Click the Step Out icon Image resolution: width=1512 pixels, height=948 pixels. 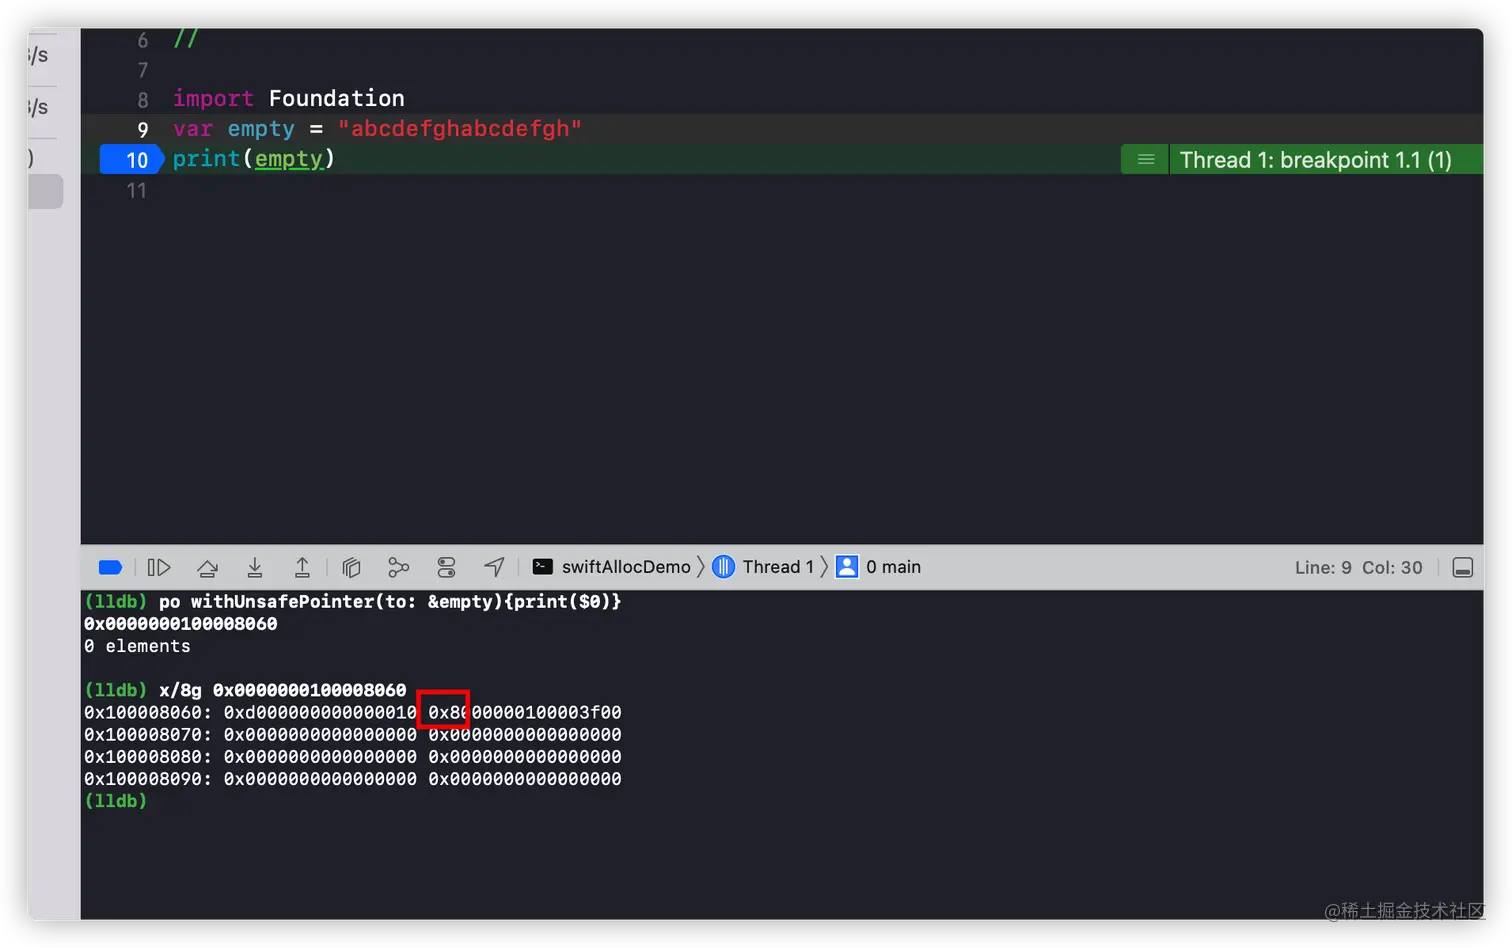click(302, 568)
